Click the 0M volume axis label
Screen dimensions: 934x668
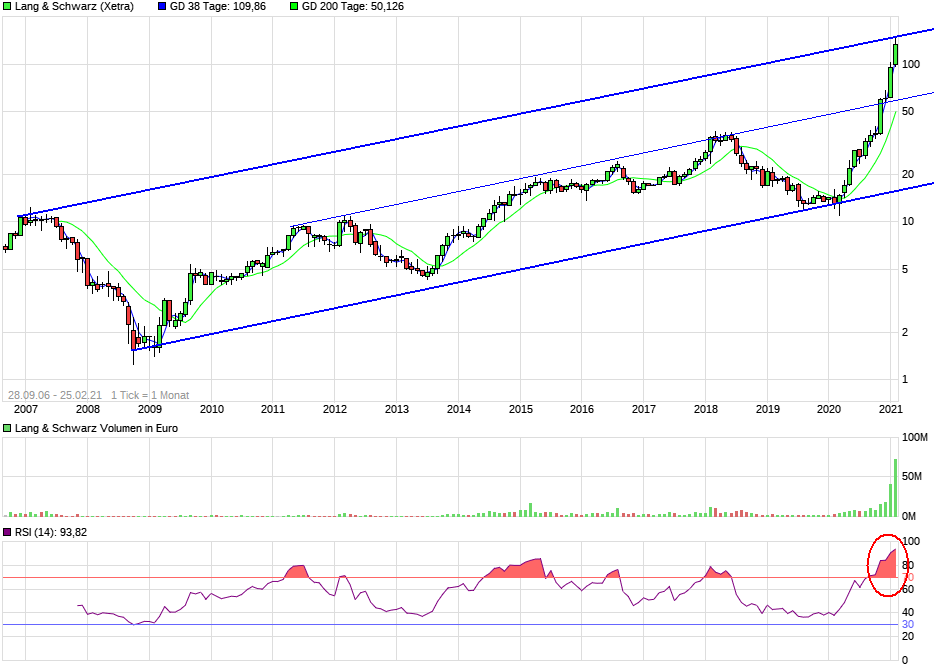coord(908,517)
